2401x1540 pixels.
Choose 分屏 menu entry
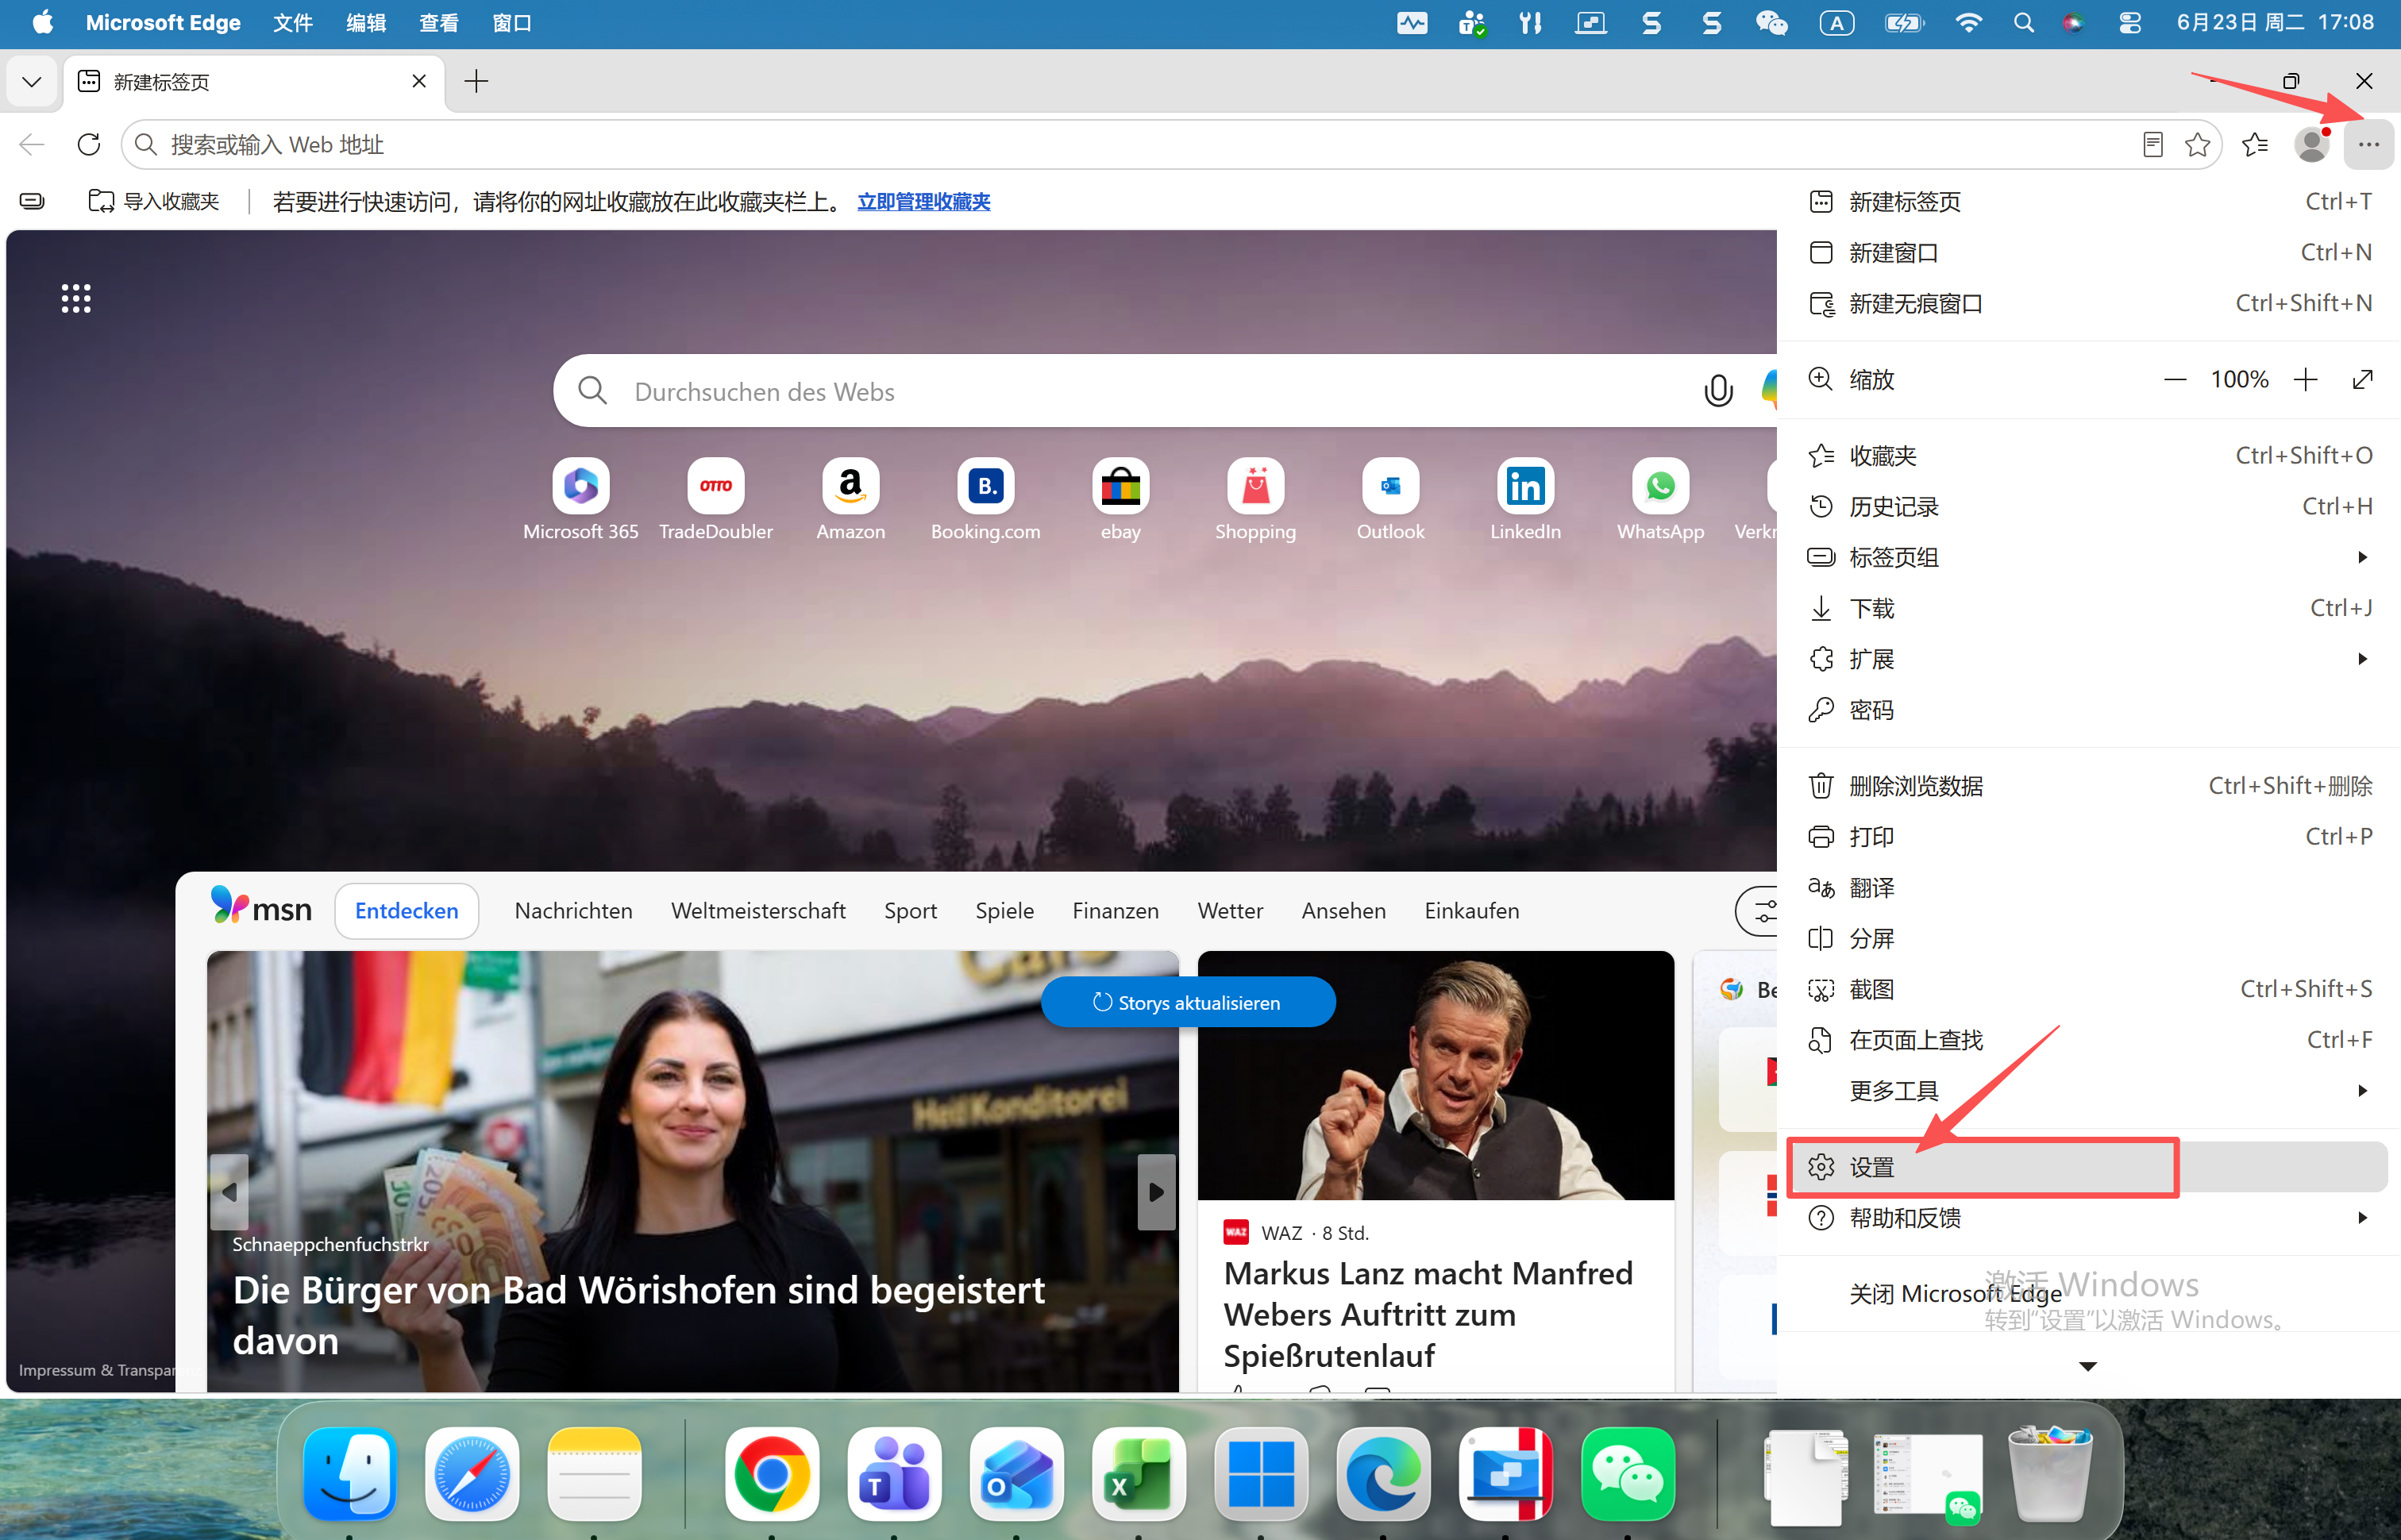point(2088,940)
